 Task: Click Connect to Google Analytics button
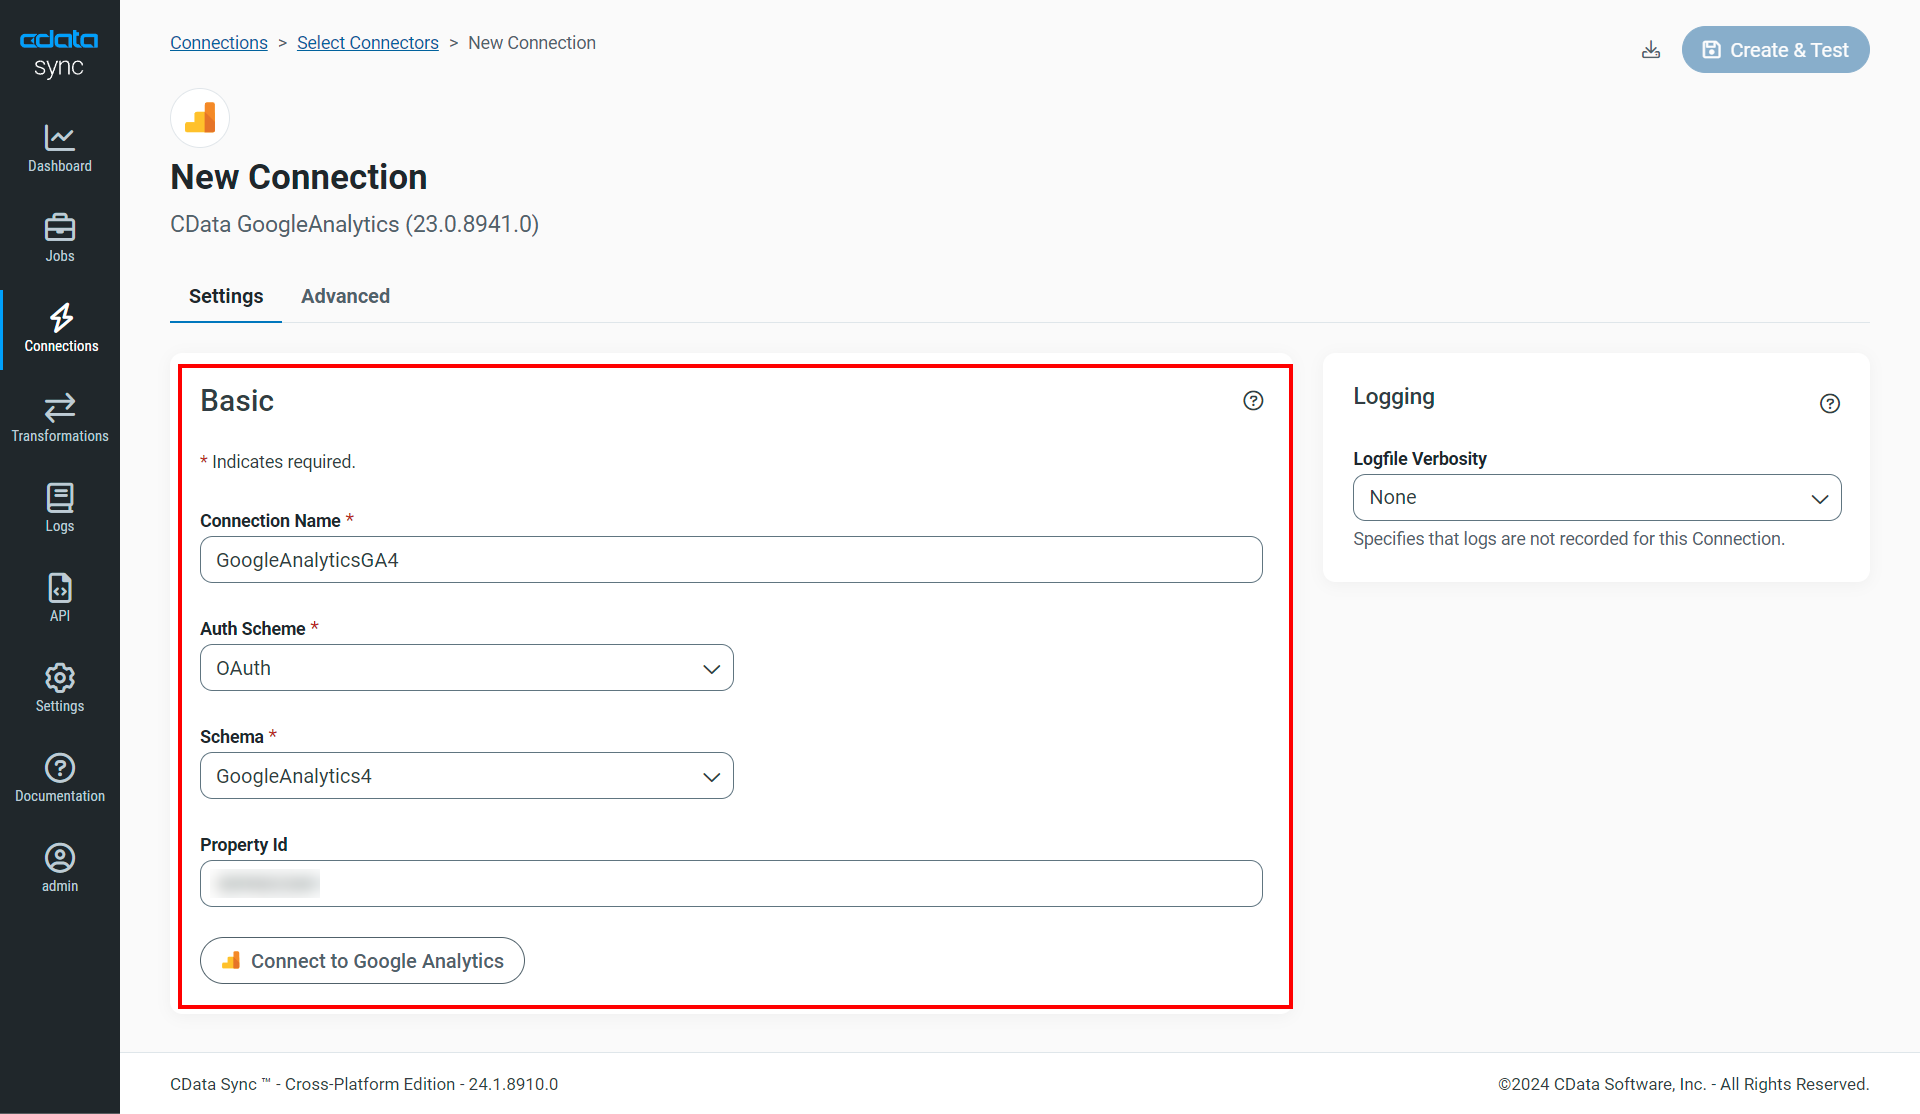point(362,960)
